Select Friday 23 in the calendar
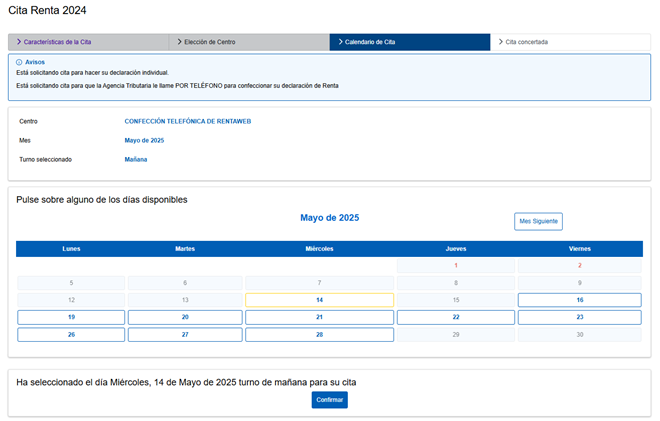660x421 pixels. point(579,317)
